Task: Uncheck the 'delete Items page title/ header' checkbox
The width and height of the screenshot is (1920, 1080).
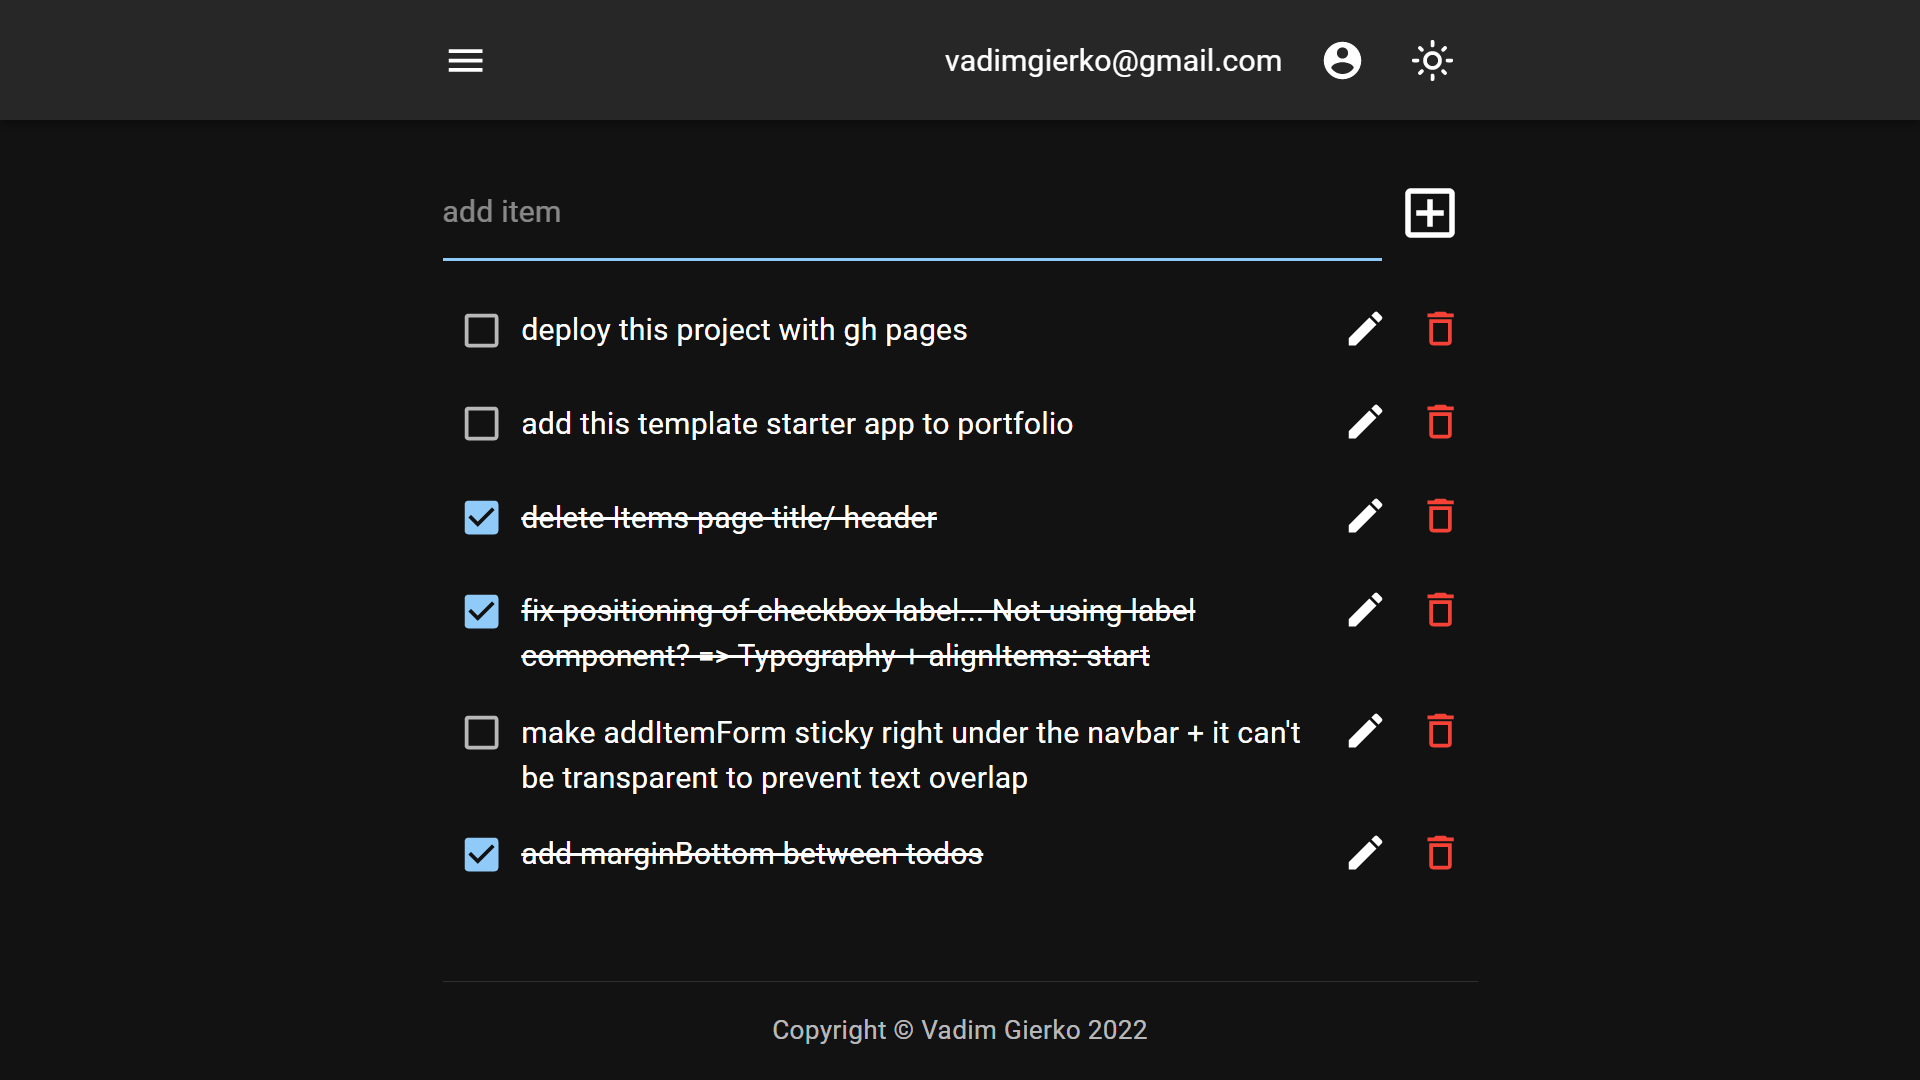Action: 481,518
